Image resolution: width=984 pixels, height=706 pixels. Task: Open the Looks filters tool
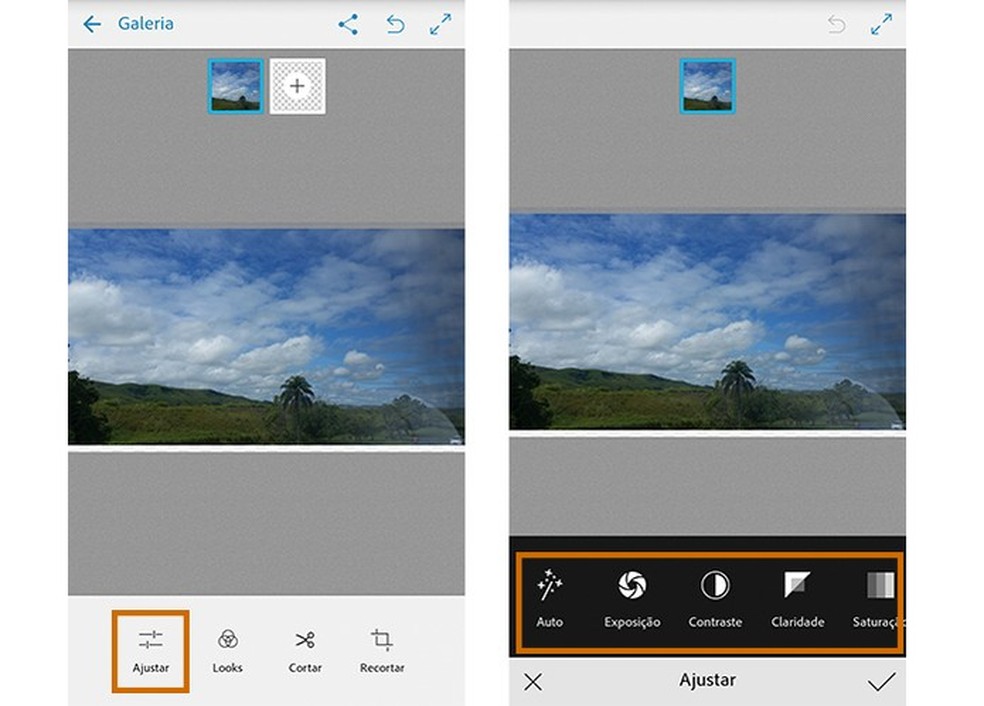click(227, 651)
